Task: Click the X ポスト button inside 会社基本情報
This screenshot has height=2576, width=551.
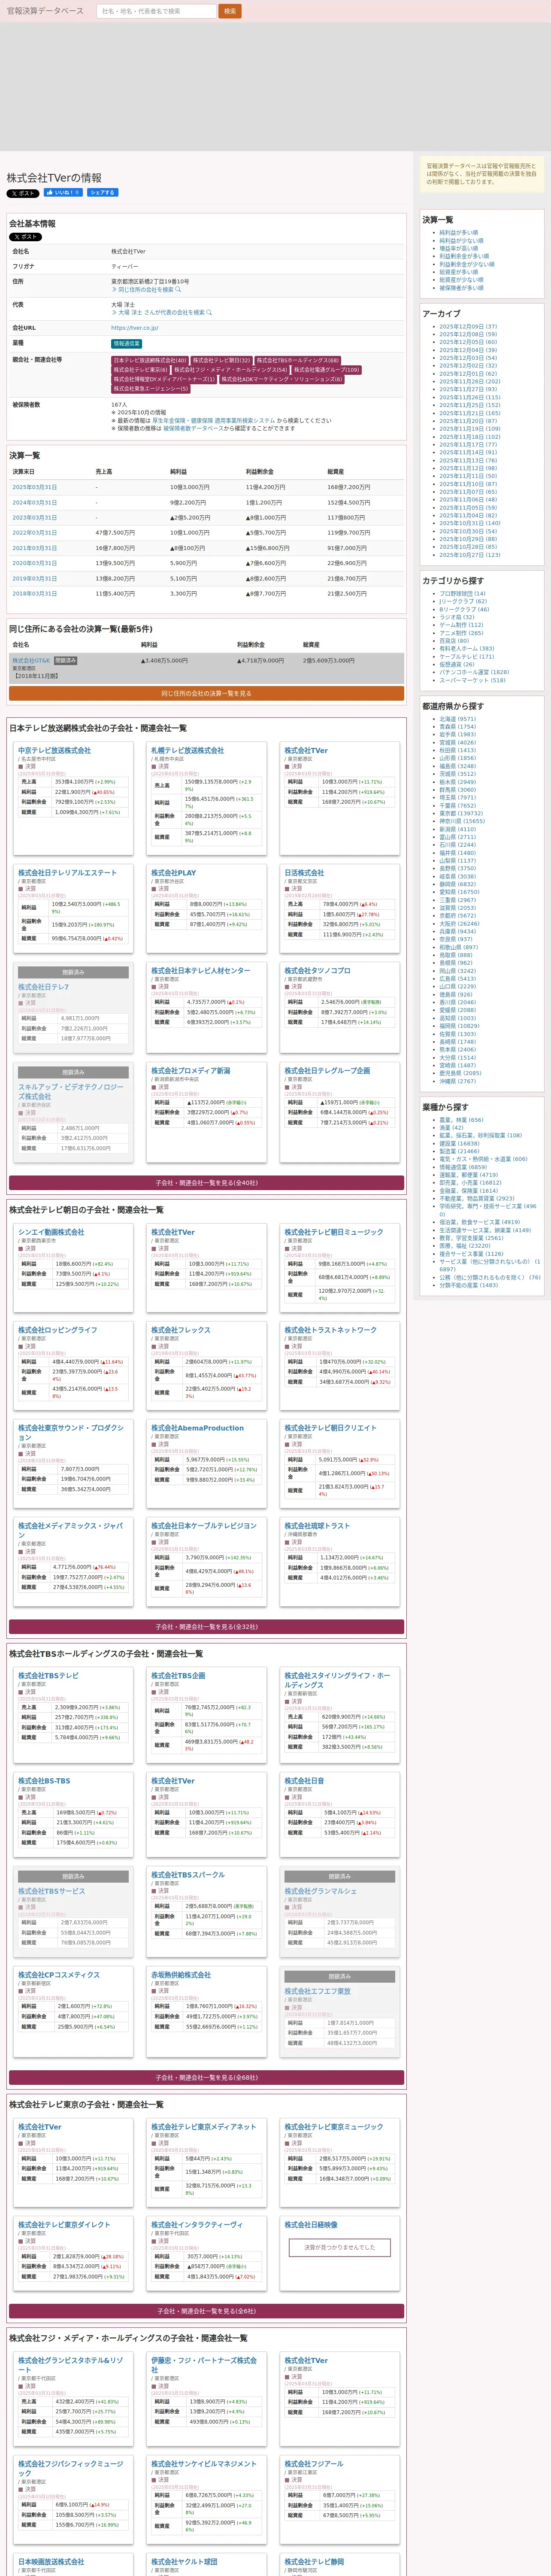Action: [26, 237]
